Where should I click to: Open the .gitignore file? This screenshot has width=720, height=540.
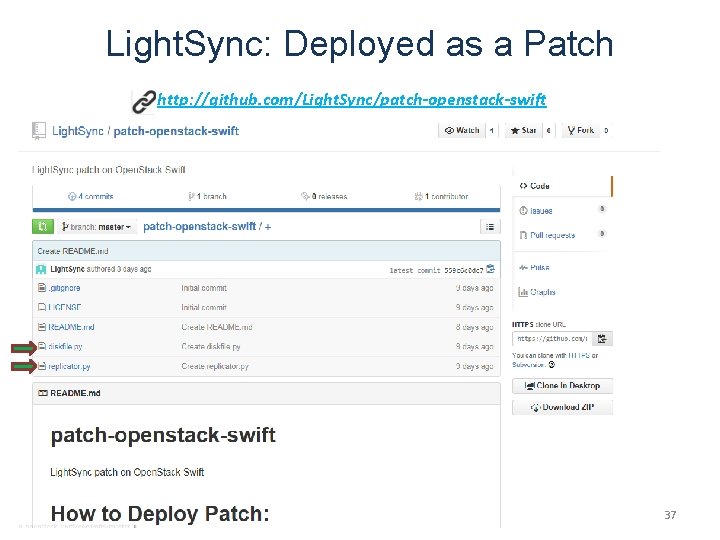click(64, 288)
